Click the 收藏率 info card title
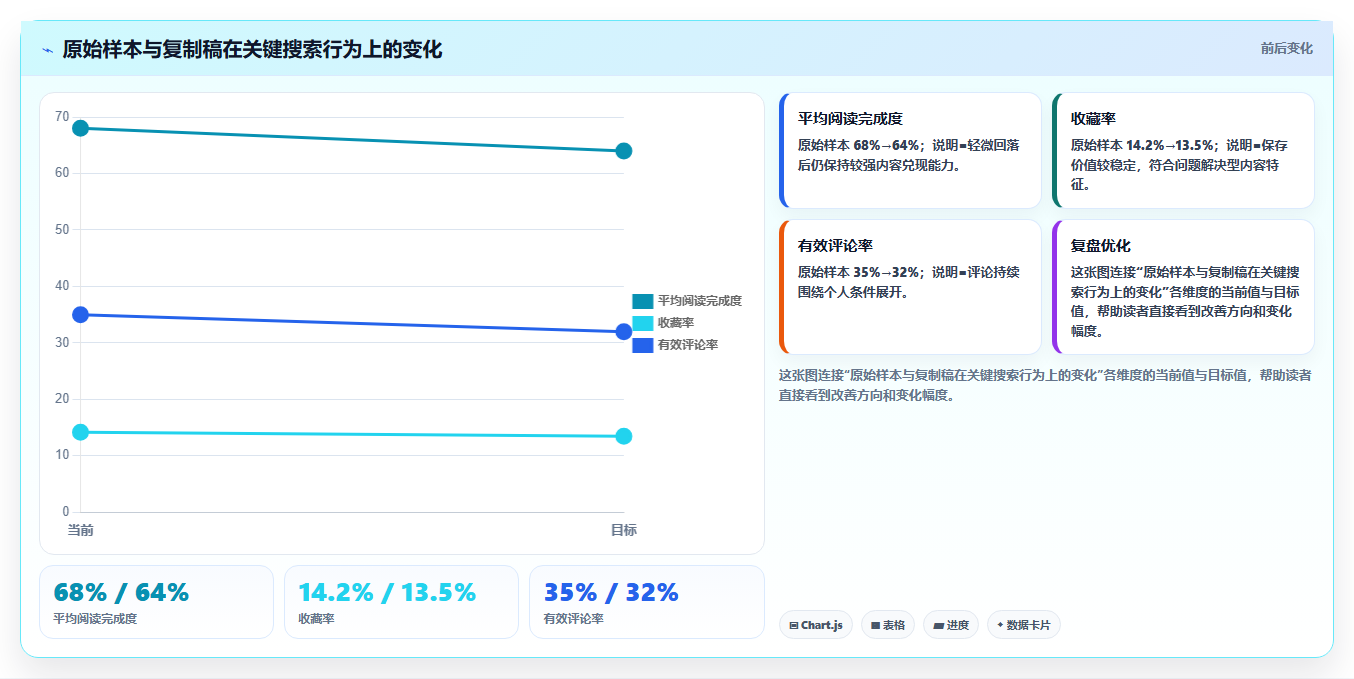The image size is (1354, 679). click(1093, 118)
